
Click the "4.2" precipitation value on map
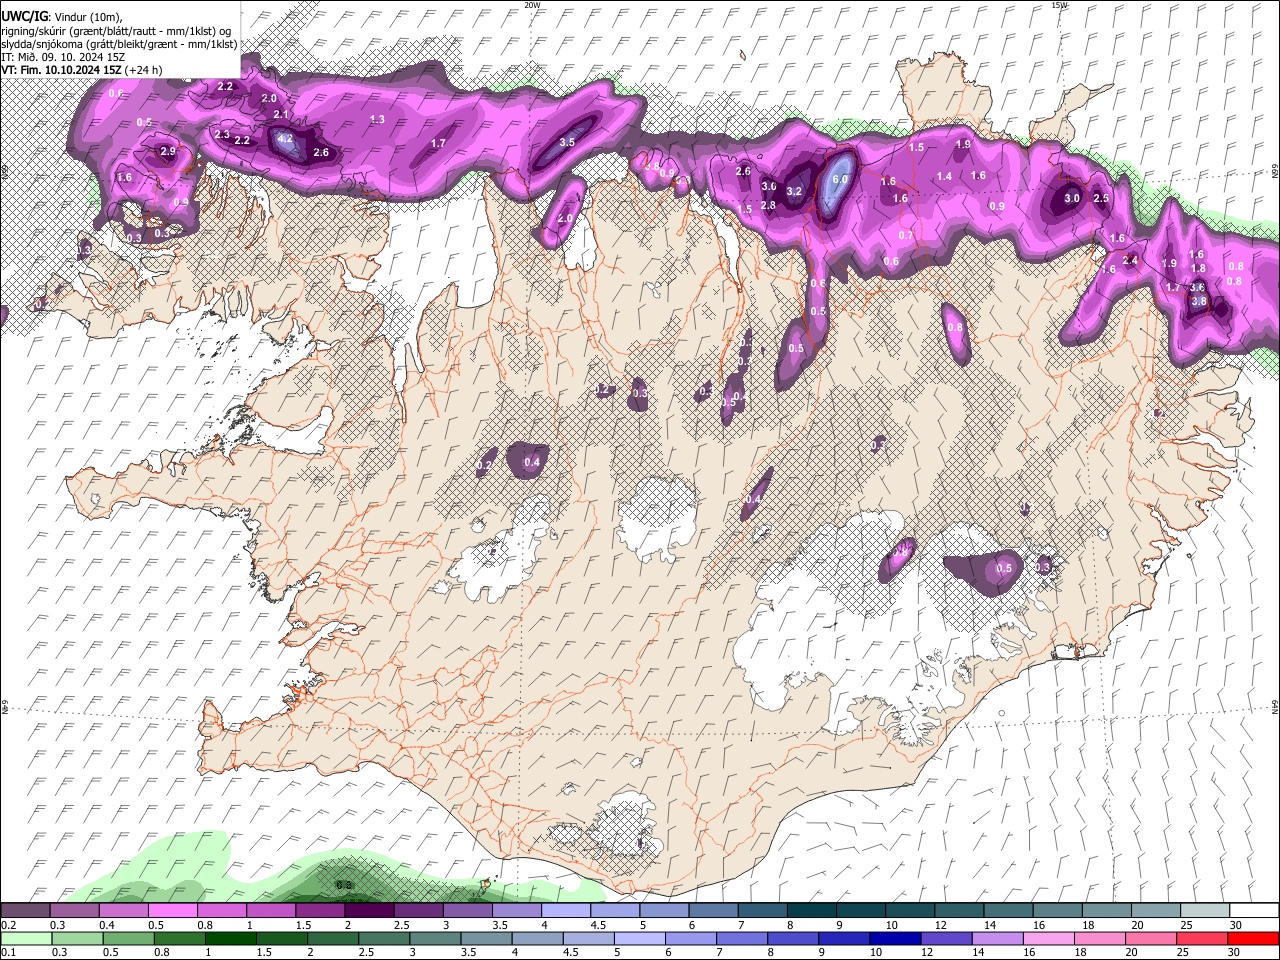click(x=285, y=139)
